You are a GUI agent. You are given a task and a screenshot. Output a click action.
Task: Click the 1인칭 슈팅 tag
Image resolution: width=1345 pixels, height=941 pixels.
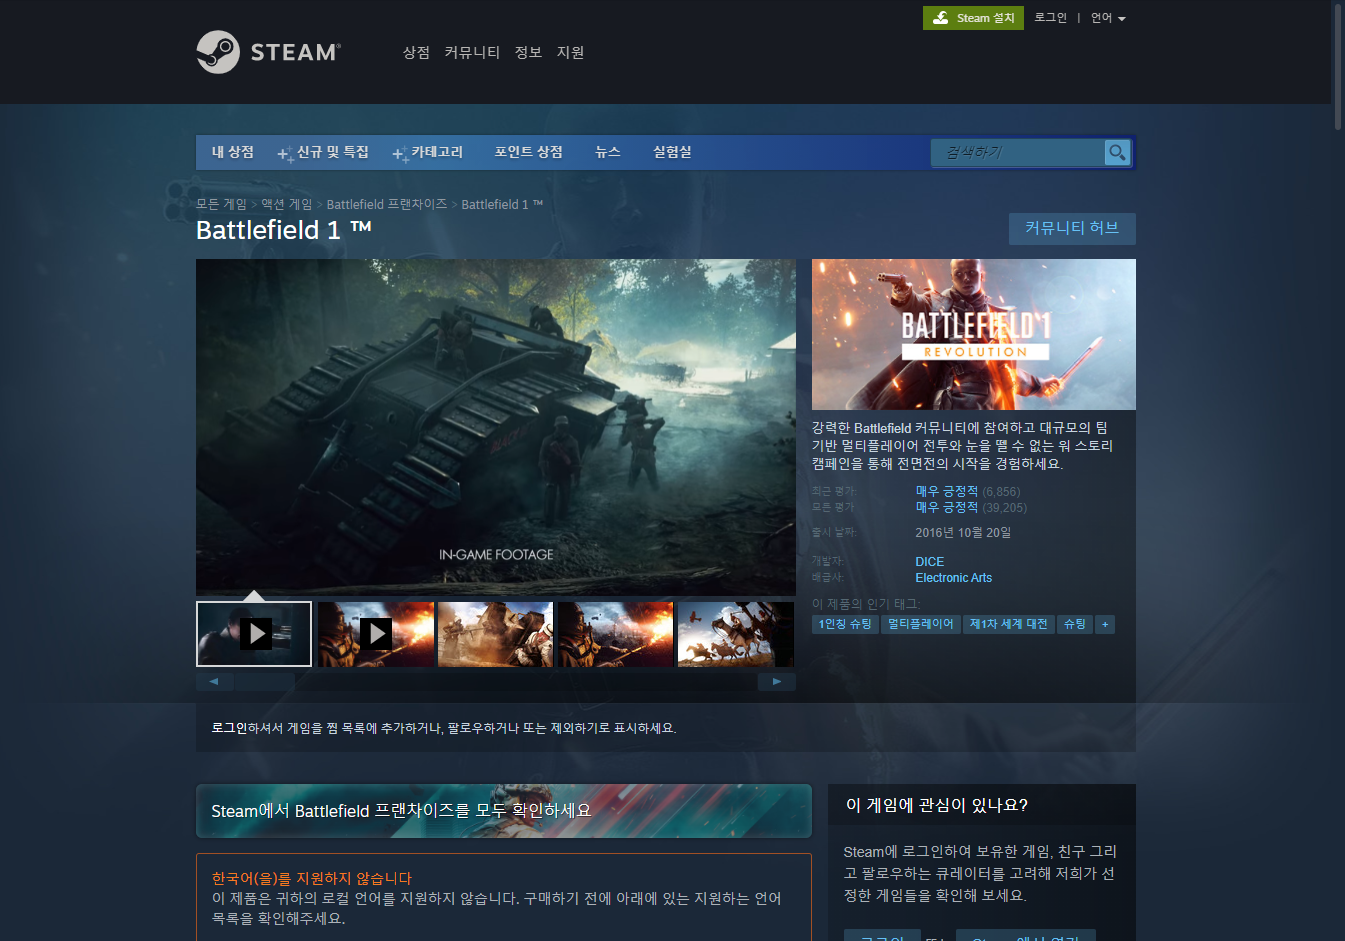845,624
